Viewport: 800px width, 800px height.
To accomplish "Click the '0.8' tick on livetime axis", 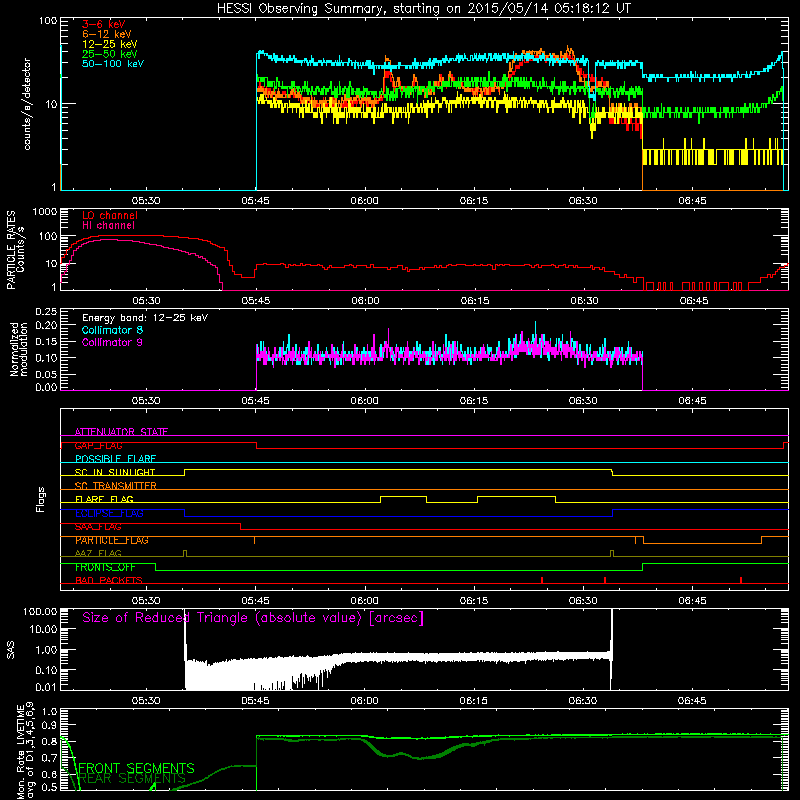I will 49,741.
